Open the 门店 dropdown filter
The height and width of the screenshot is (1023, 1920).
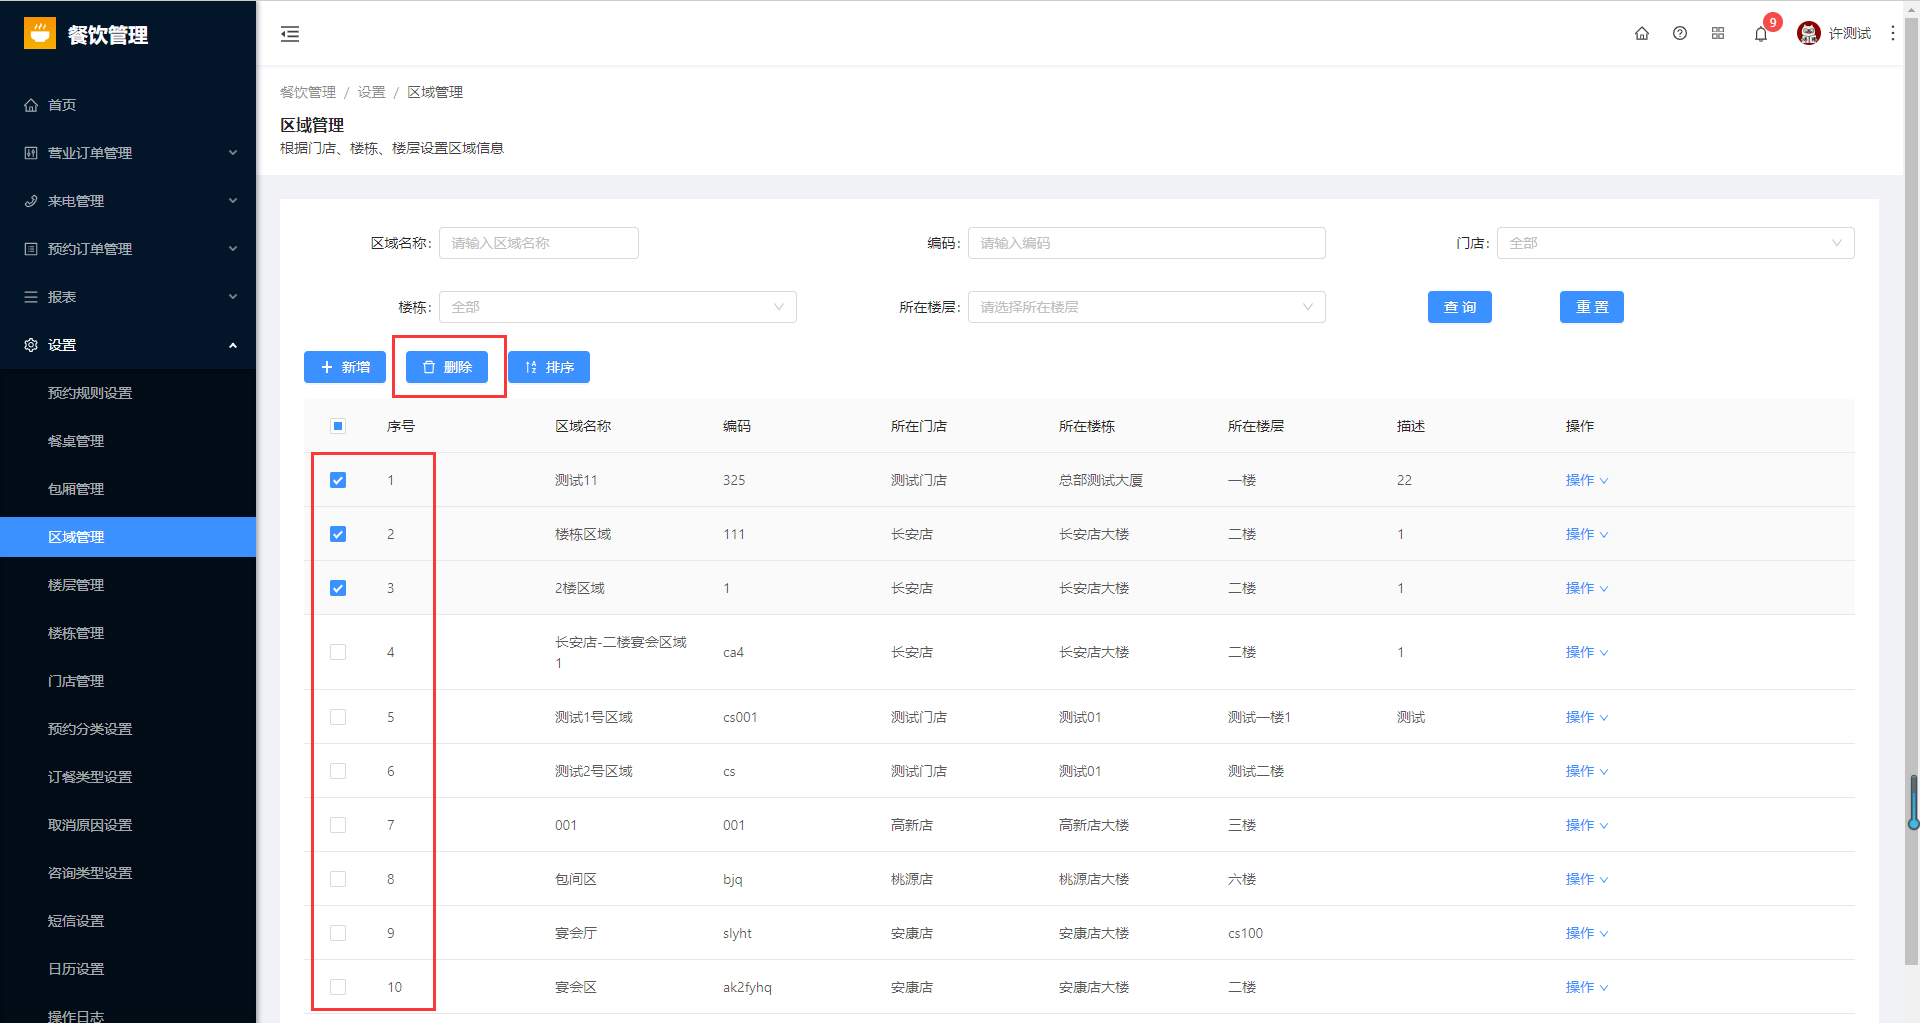pyautogui.click(x=1675, y=243)
